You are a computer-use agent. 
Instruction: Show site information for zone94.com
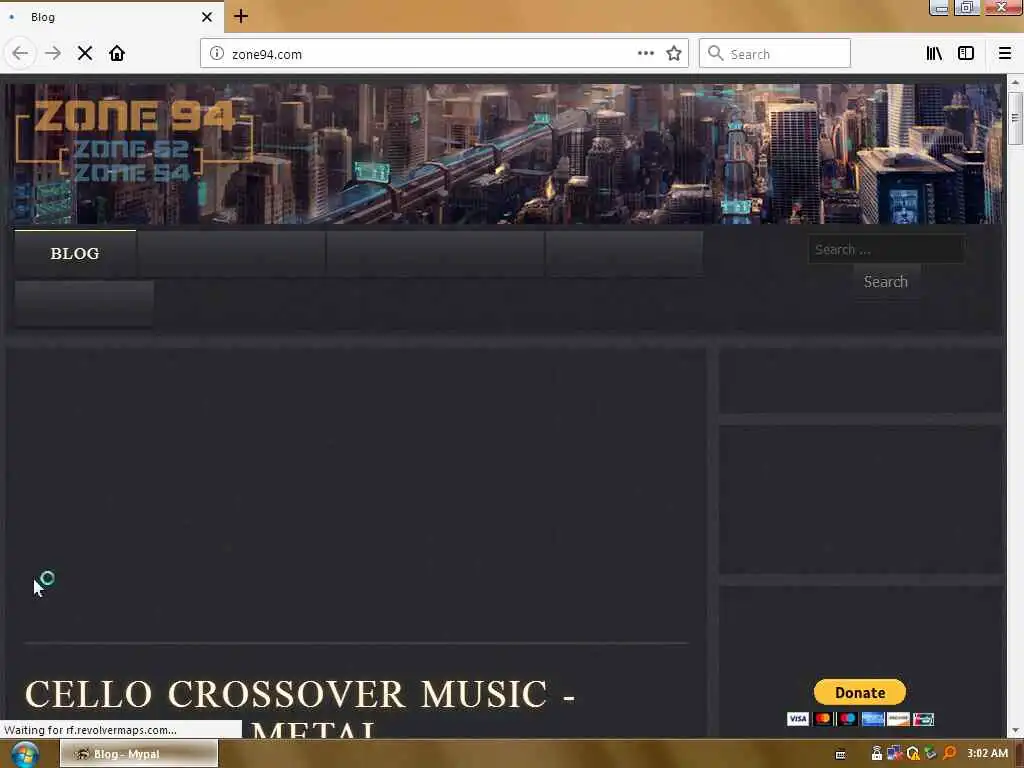pyautogui.click(x=217, y=54)
